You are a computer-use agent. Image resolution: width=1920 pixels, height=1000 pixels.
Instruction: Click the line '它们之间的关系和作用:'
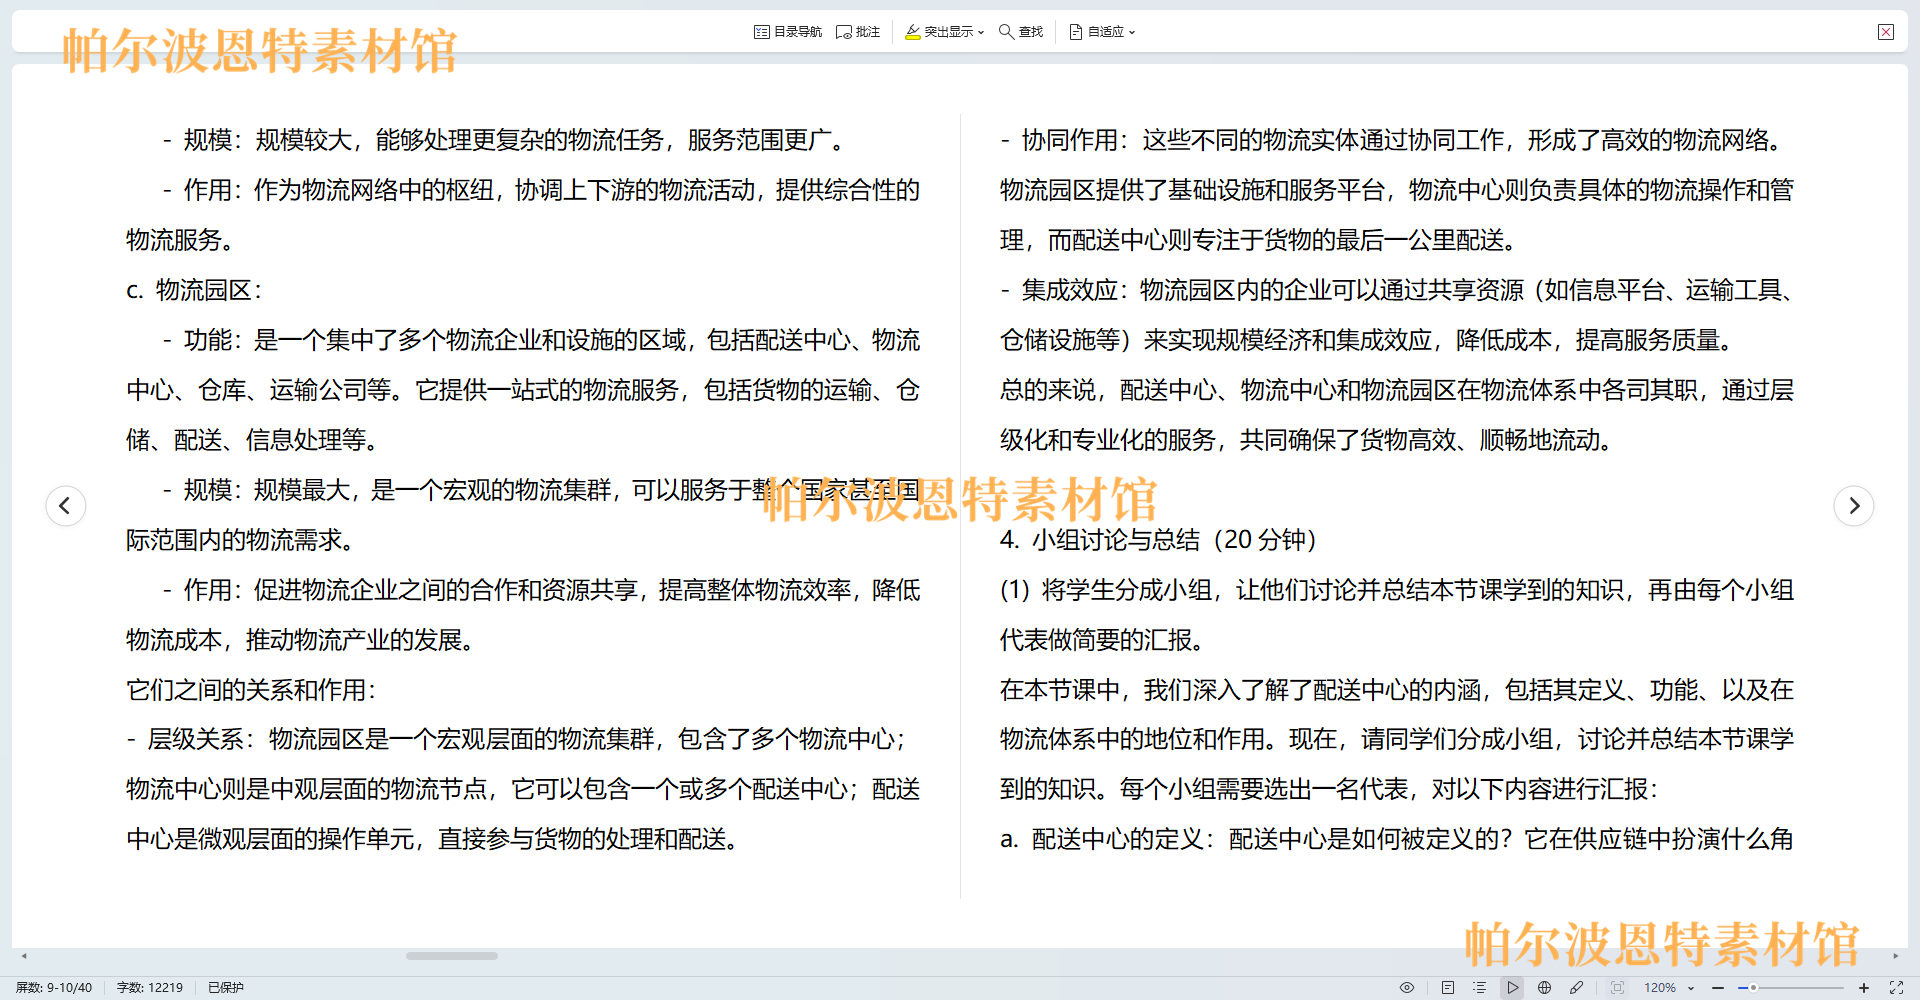pyautogui.click(x=251, y=690)
